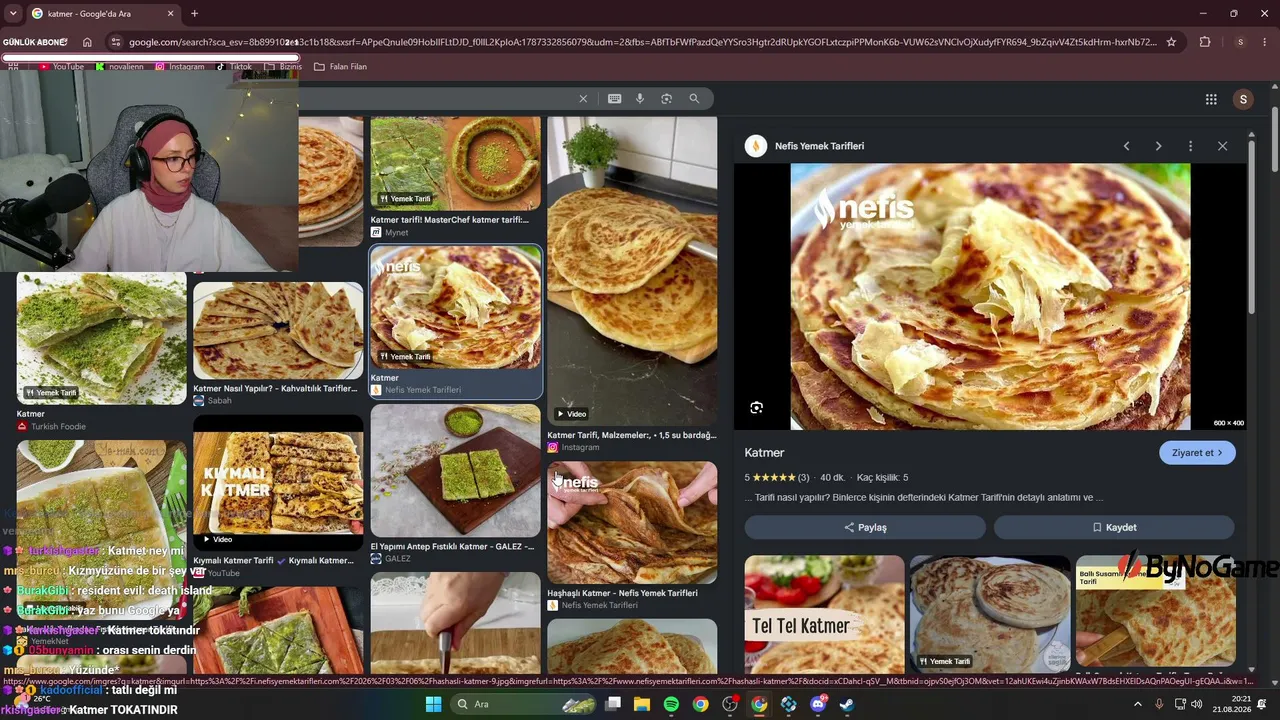Open the Haşhaşlı Katmer result image

[x=632, y=522]
